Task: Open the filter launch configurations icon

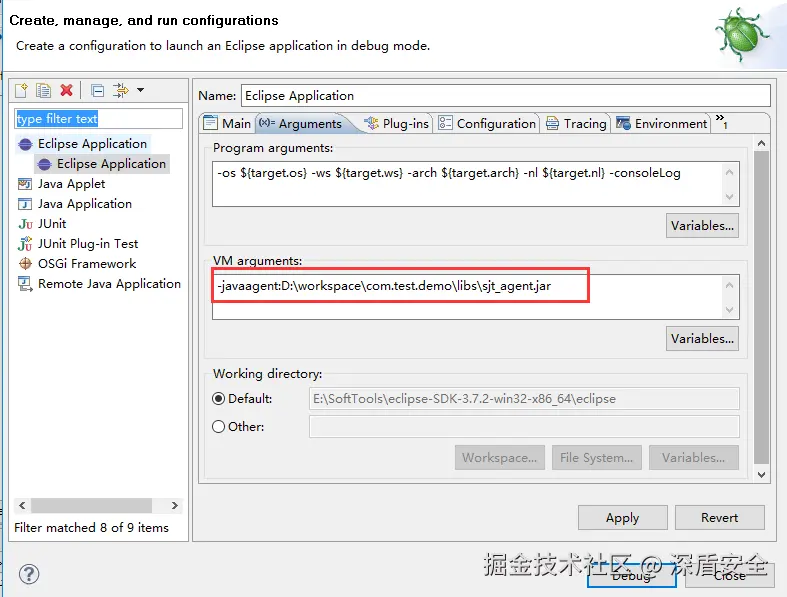Action: [120, 90]
